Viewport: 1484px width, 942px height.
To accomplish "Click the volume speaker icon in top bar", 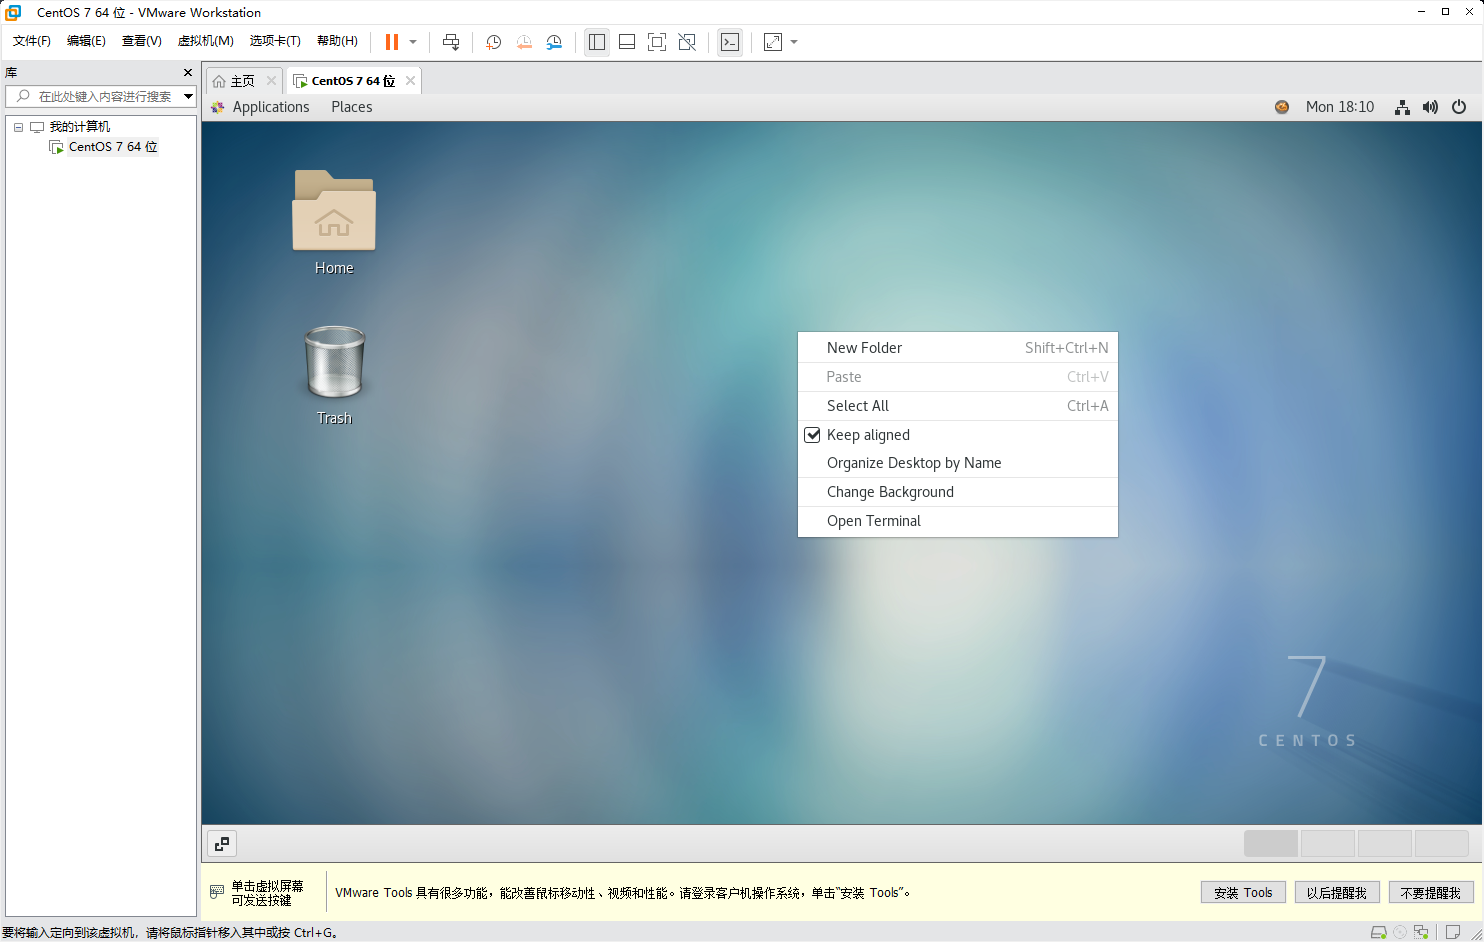I will [1431, 107].
